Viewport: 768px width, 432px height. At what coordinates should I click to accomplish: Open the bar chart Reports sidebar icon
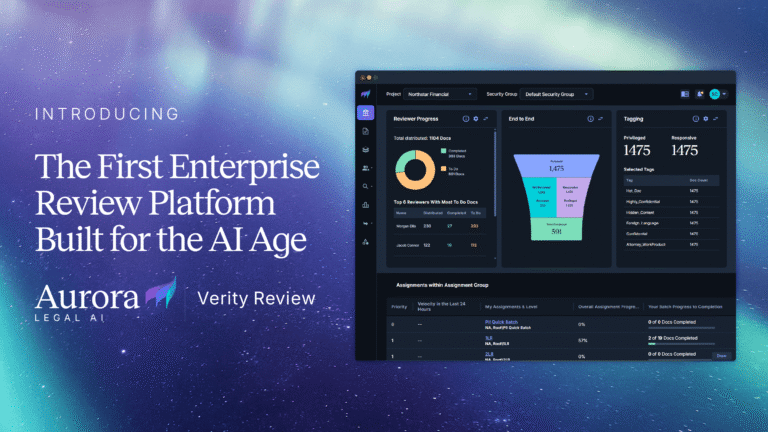click(366, 205)
